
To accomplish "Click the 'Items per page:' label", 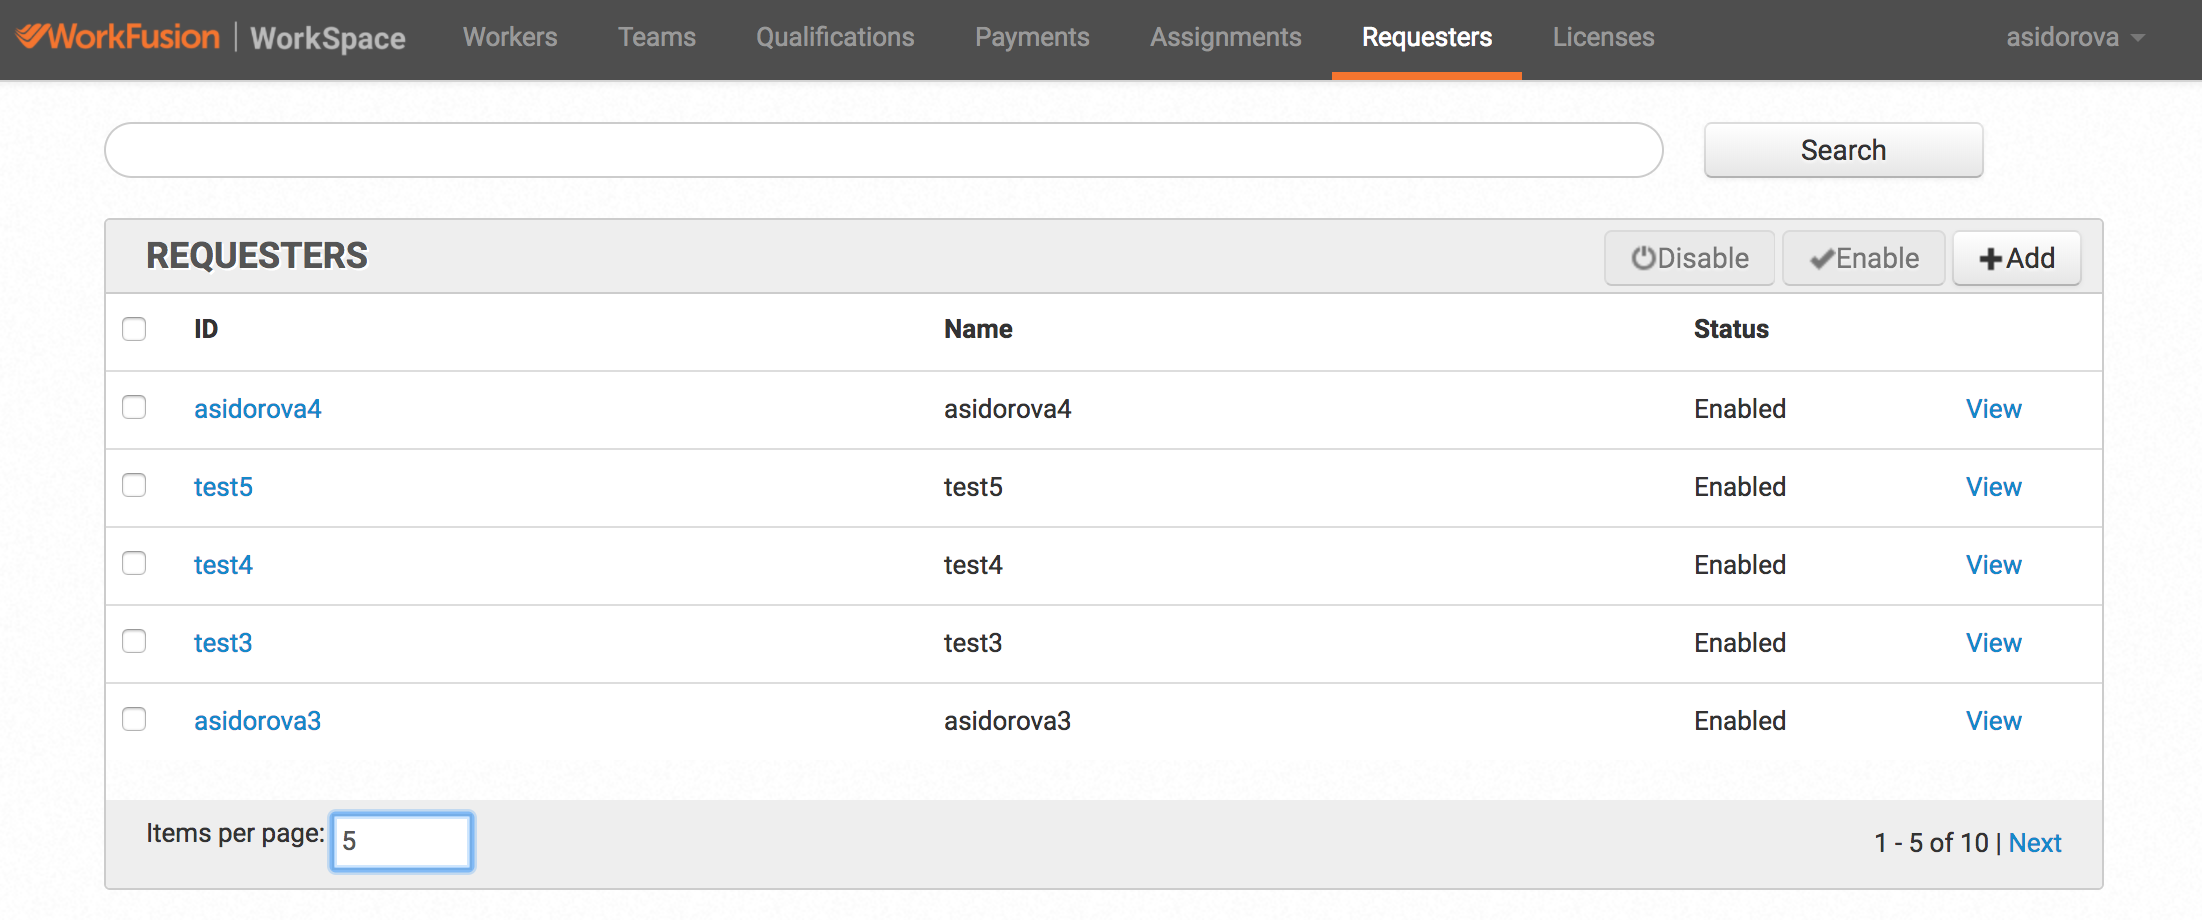I will [x=235, y=834].
